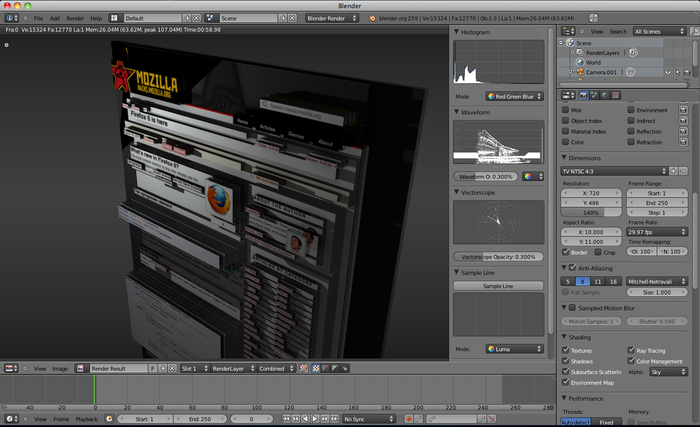
Task: Adjust the Vectorscope Opacity slider
Action: 498,257
